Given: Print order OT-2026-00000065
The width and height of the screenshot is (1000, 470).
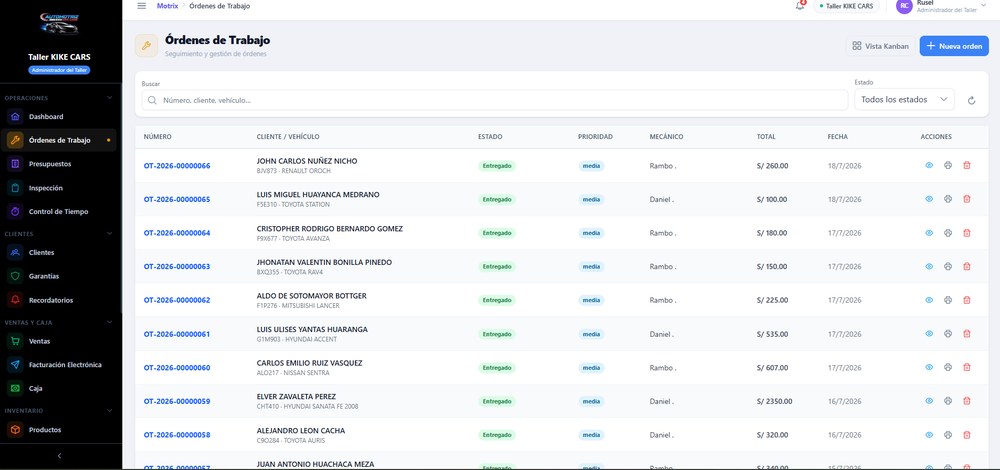Looking at the screenshot, I should tap(948, 199).
